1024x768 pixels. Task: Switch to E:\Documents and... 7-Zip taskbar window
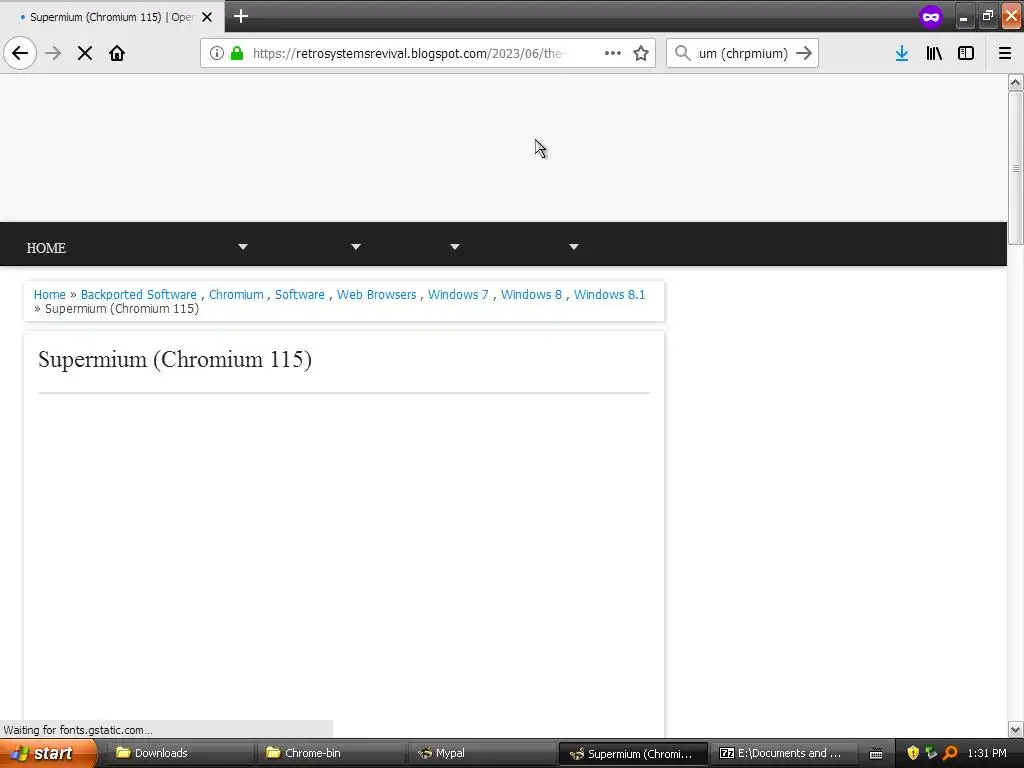click(782, 753)
